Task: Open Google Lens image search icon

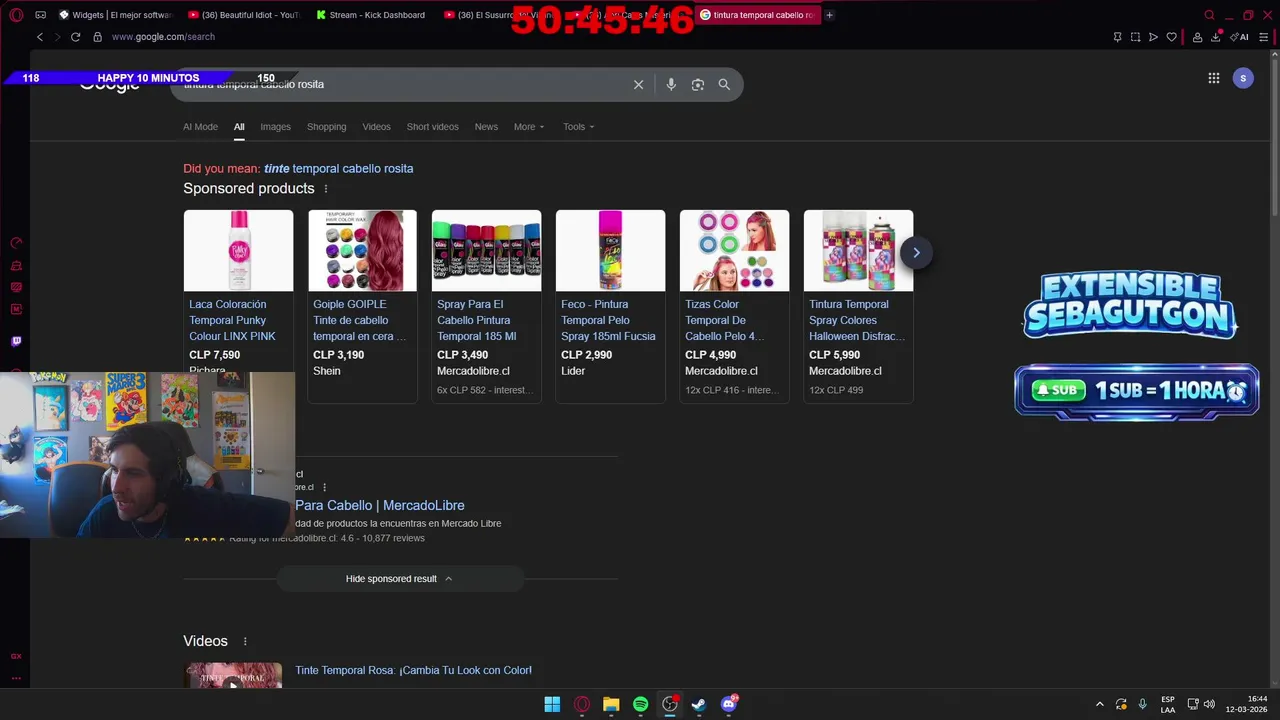Action: point(698,85)
